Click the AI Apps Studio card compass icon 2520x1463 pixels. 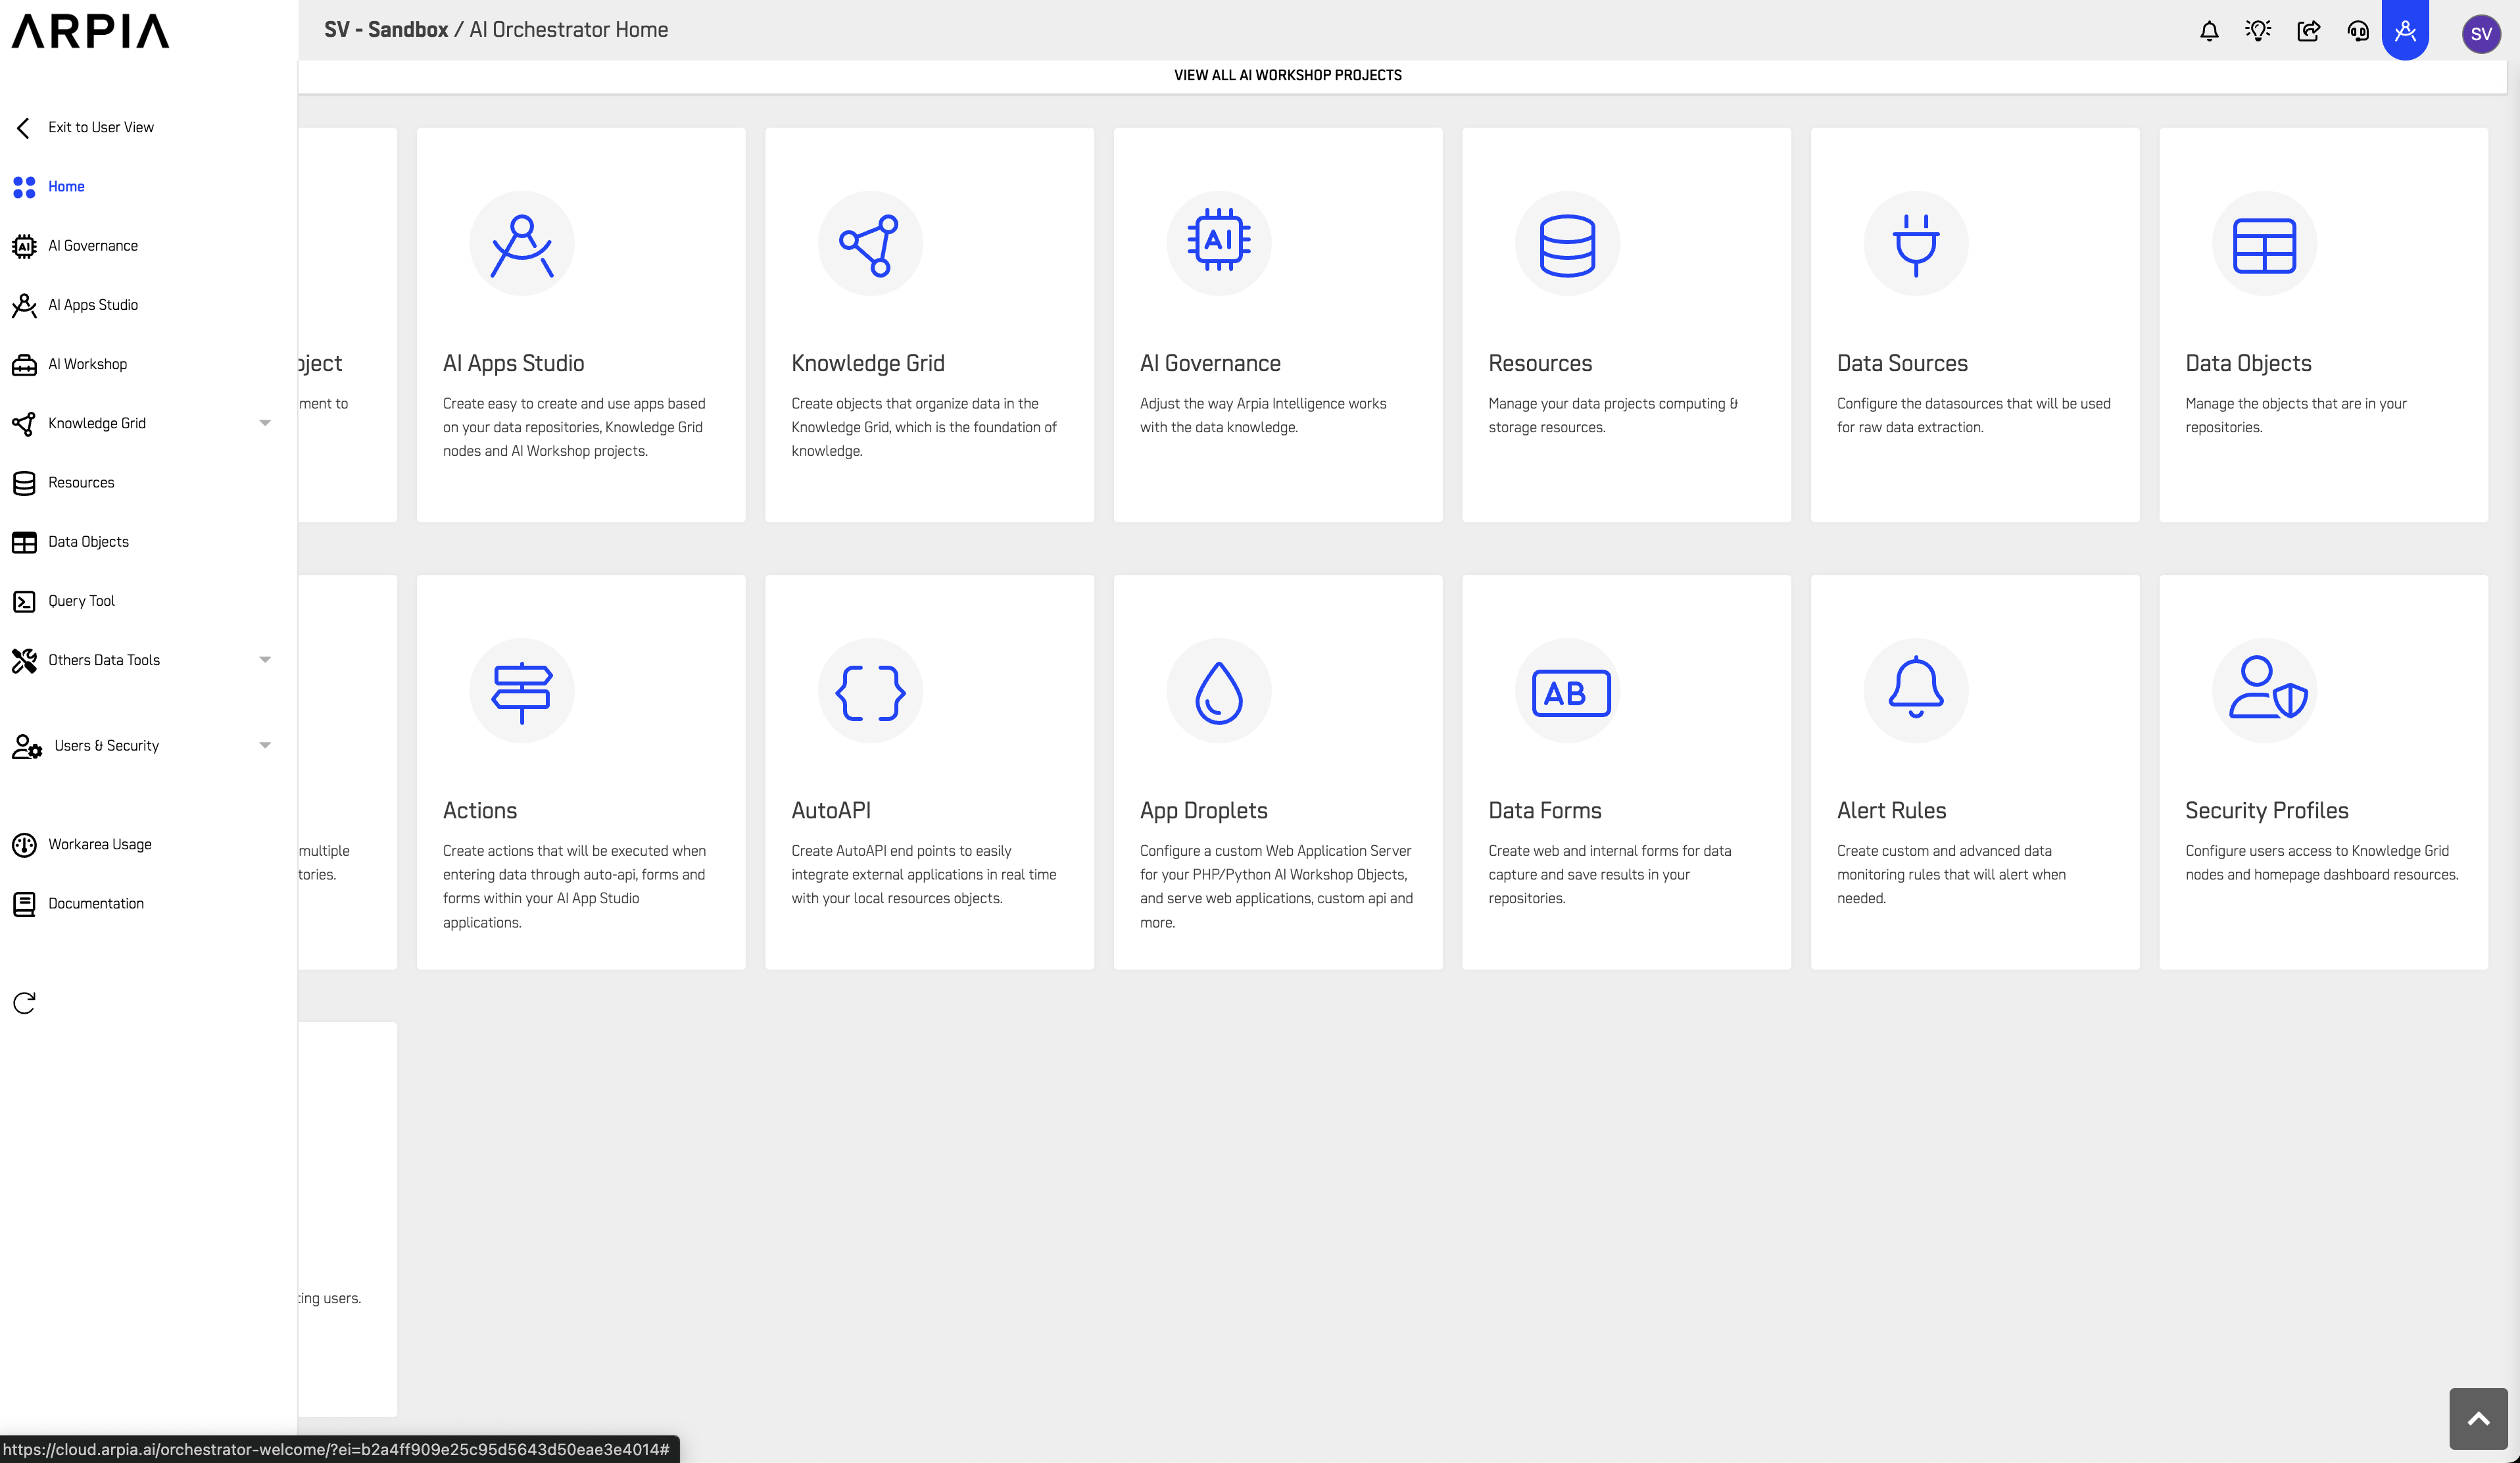click(x=522, y=244)
